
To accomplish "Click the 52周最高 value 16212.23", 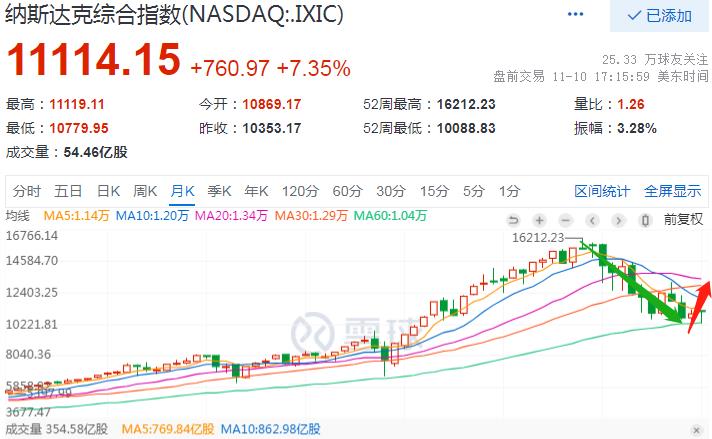I will coord(466,104).
